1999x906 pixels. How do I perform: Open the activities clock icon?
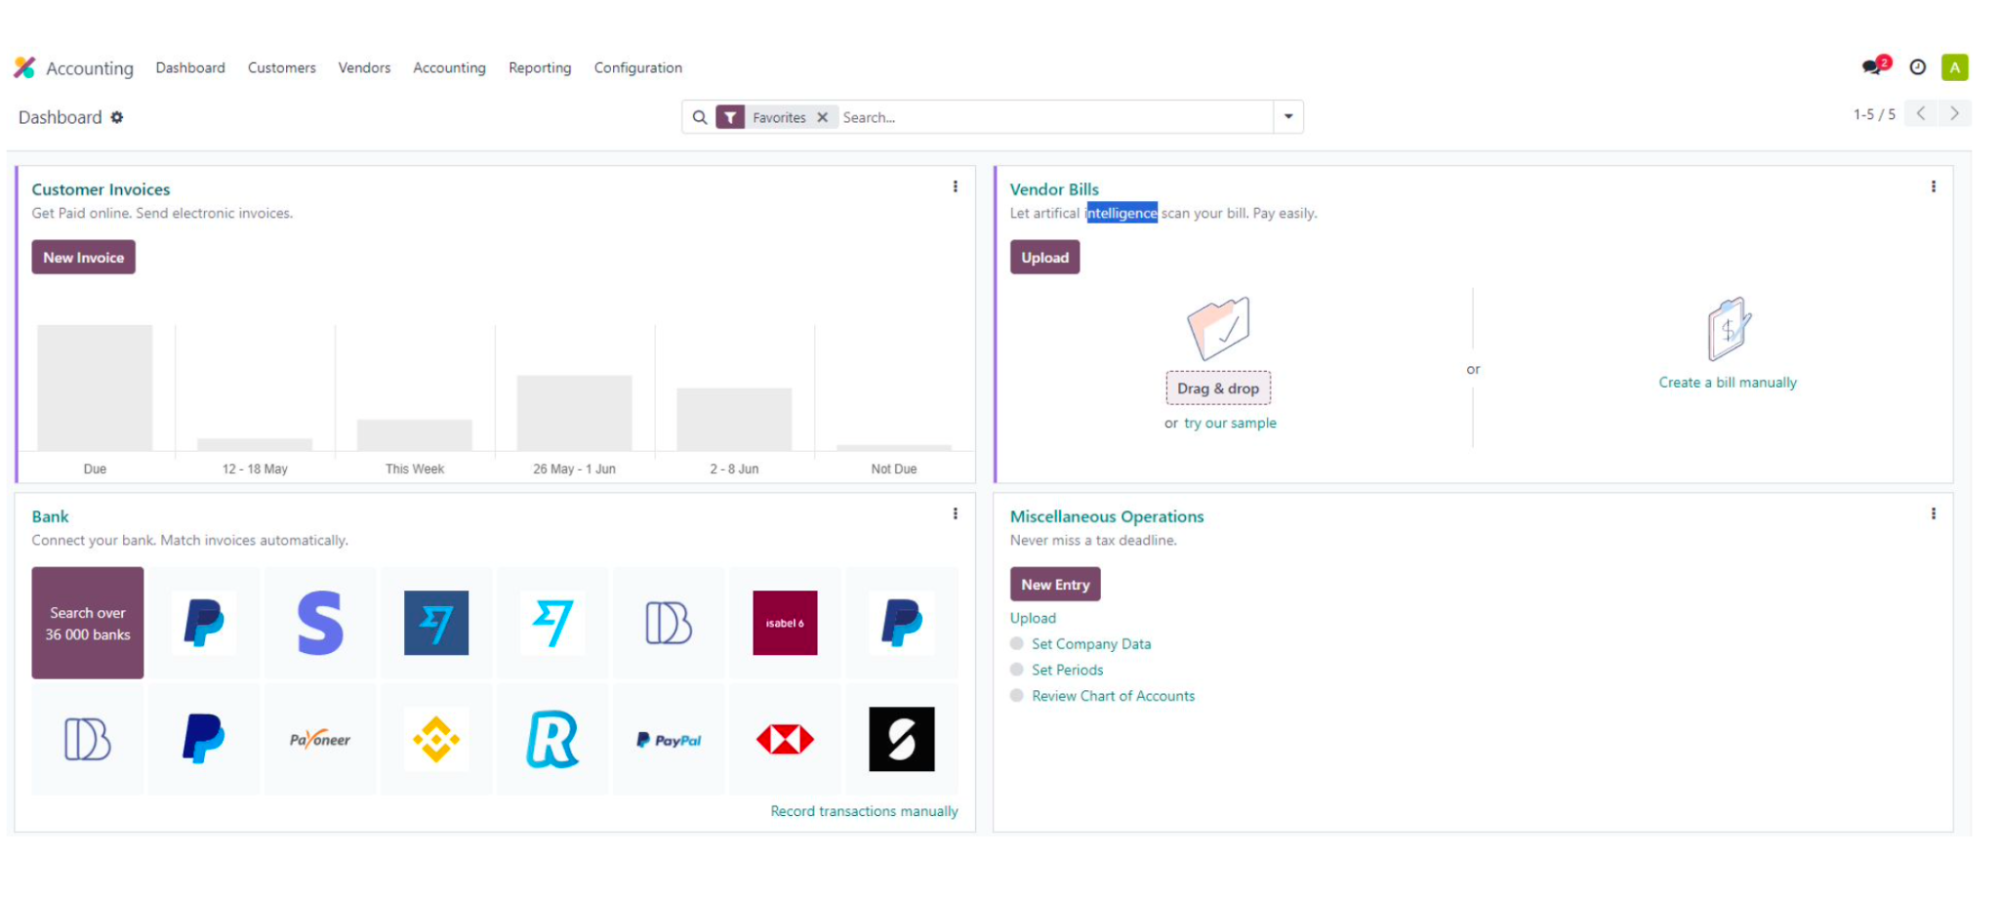coord(1917,67)
